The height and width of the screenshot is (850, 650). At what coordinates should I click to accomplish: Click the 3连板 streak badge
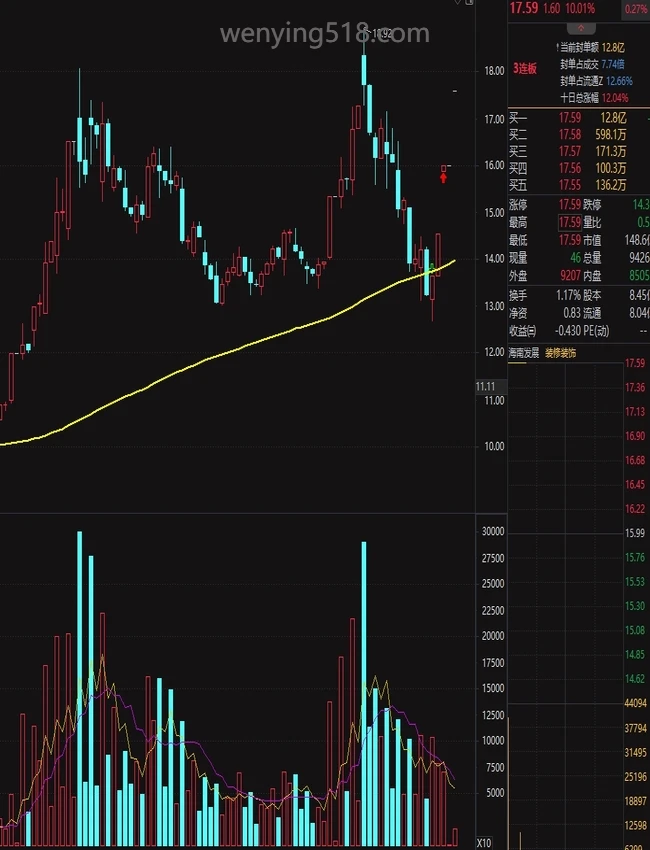click(525, 69)
